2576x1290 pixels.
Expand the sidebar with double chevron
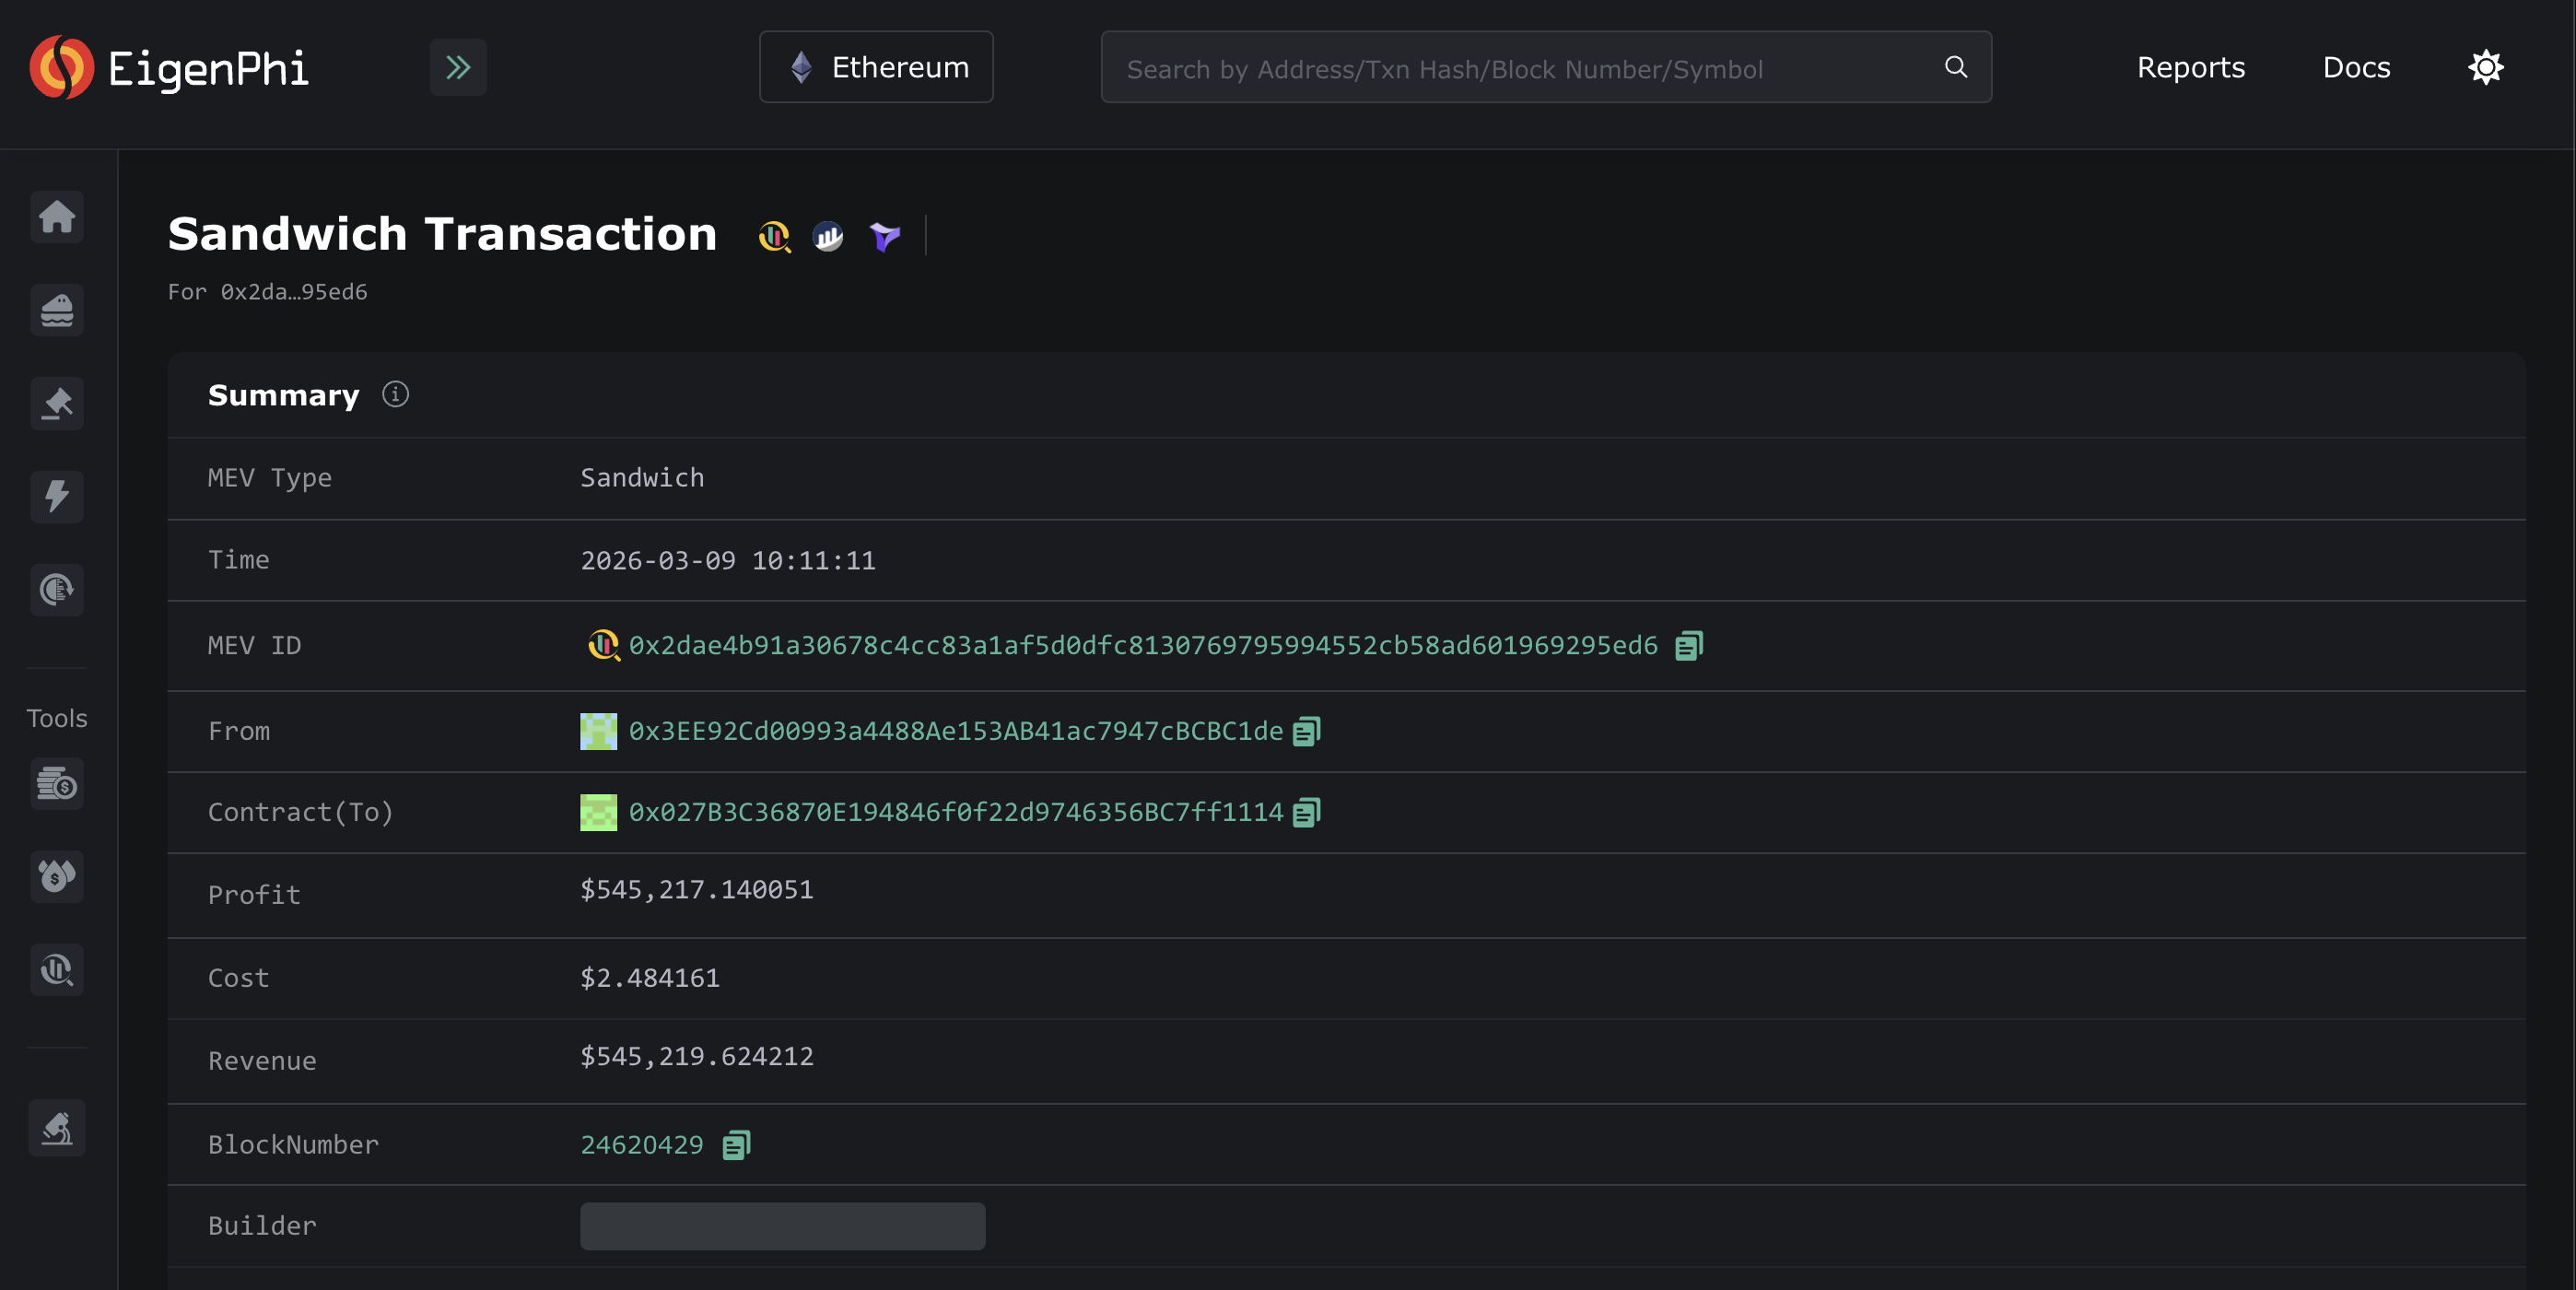[458, 68]
